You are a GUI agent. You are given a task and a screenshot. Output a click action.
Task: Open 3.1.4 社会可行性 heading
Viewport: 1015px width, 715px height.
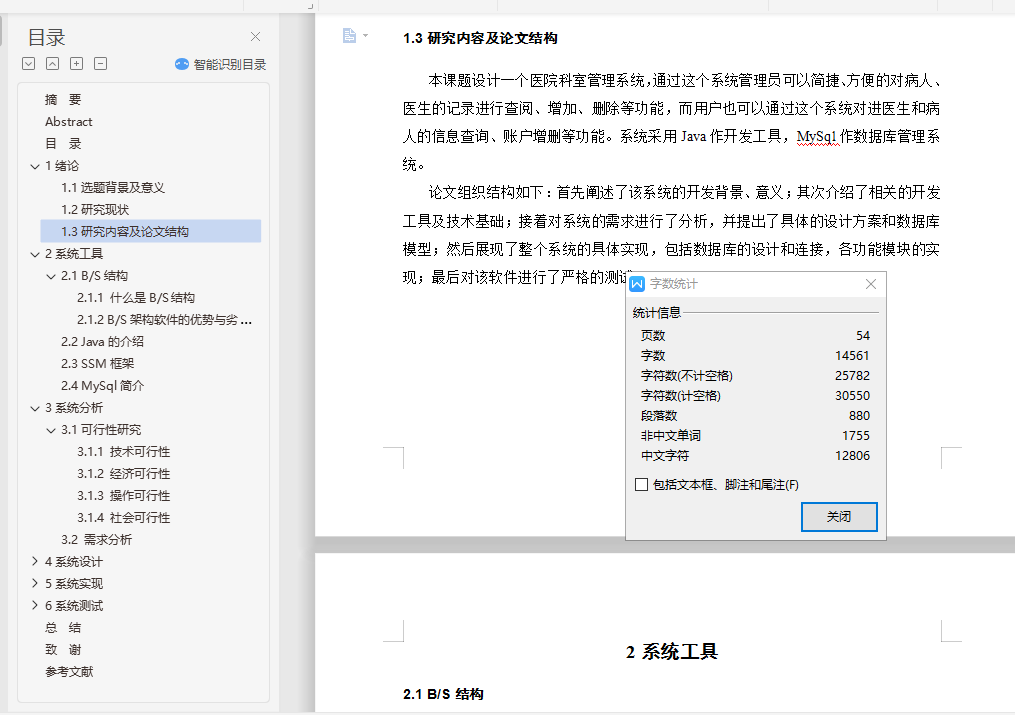(124, 518)
